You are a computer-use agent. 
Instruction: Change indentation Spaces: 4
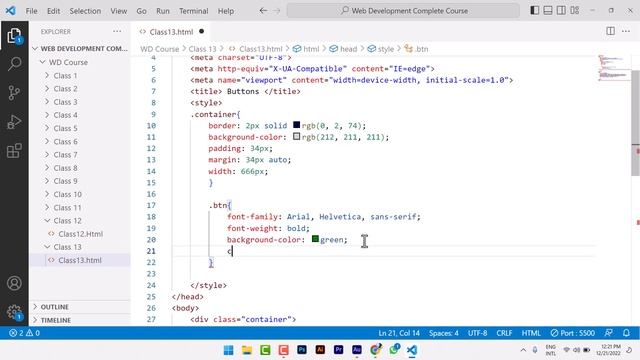click(x=444, y=333)
